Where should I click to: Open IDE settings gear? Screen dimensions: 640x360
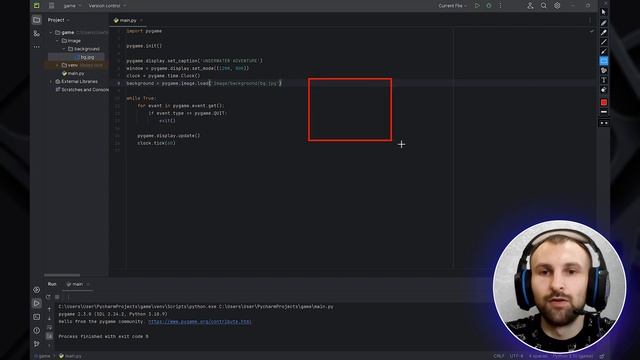(557, 6)
